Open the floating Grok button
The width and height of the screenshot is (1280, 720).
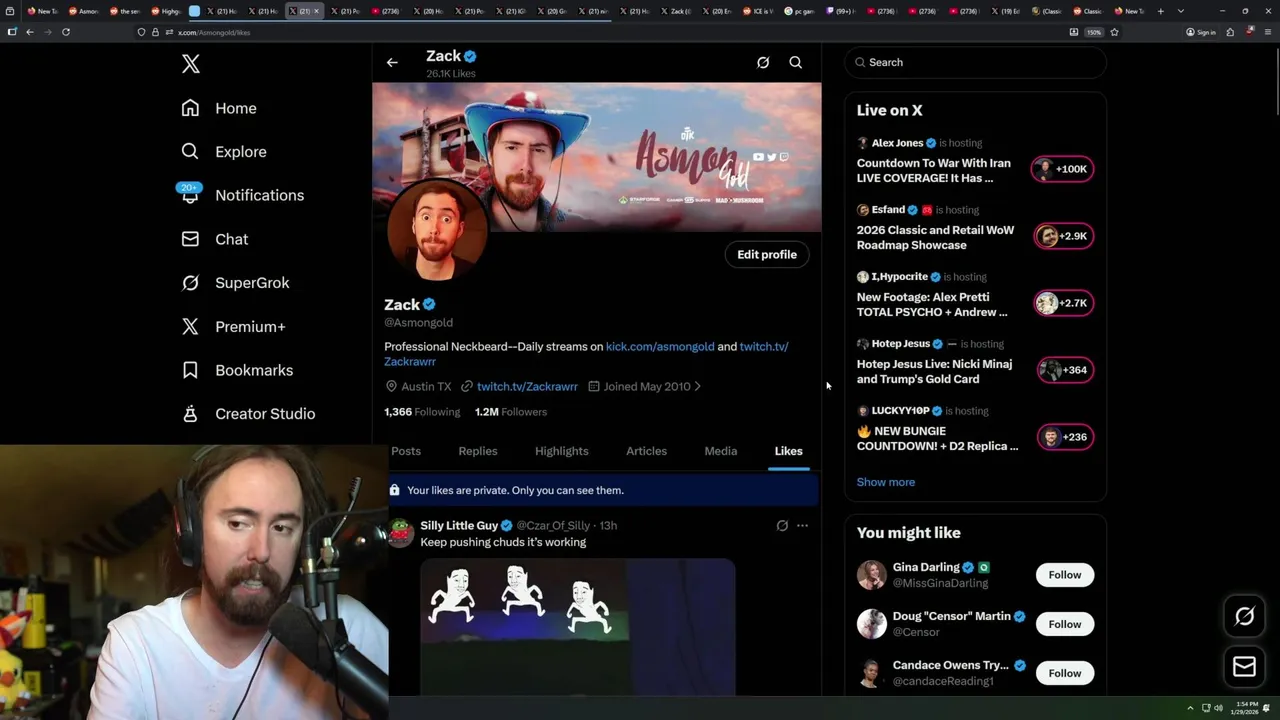click(x=1244, y=617)
